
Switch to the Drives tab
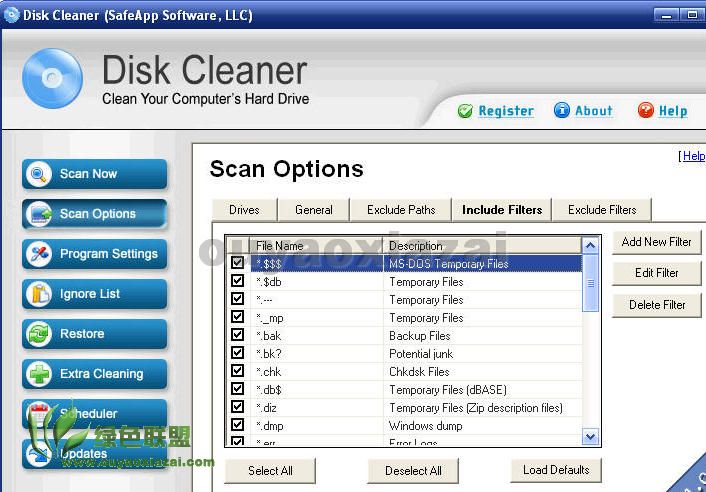(x=244, y=210)
